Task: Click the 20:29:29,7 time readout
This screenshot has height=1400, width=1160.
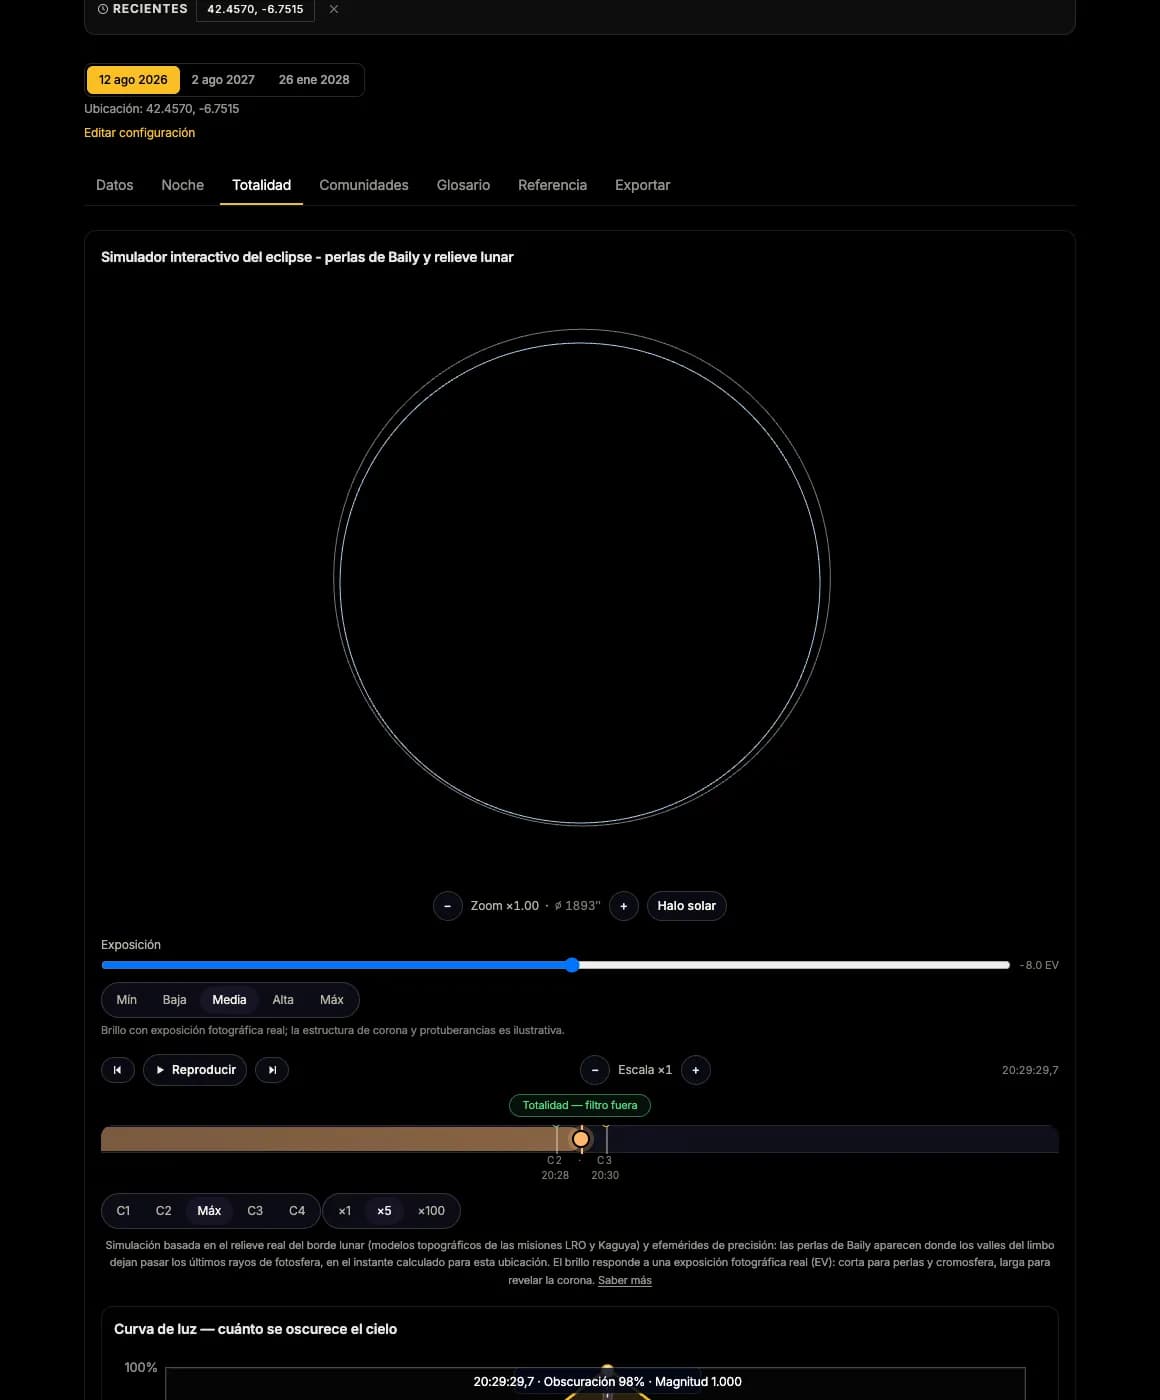Action: (x=1030, y=1070)
